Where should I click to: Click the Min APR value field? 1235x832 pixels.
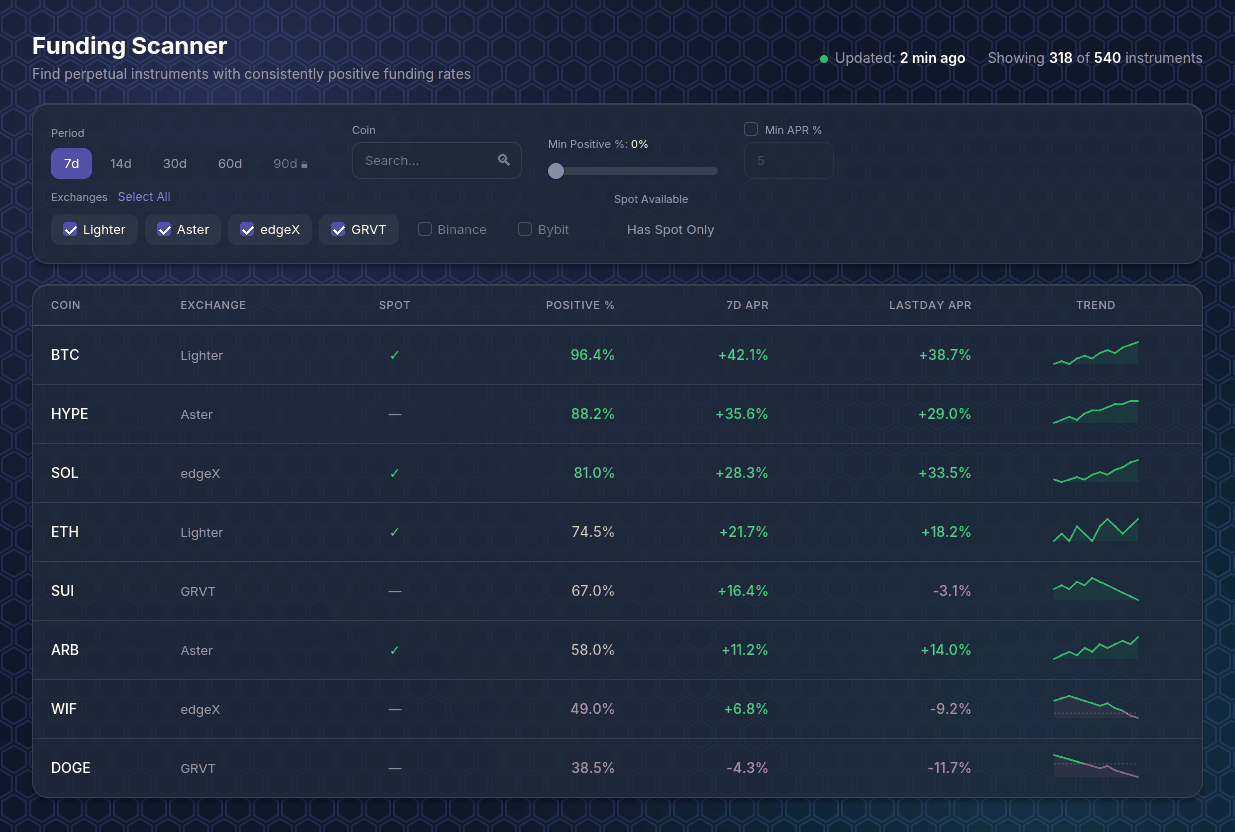789,160
